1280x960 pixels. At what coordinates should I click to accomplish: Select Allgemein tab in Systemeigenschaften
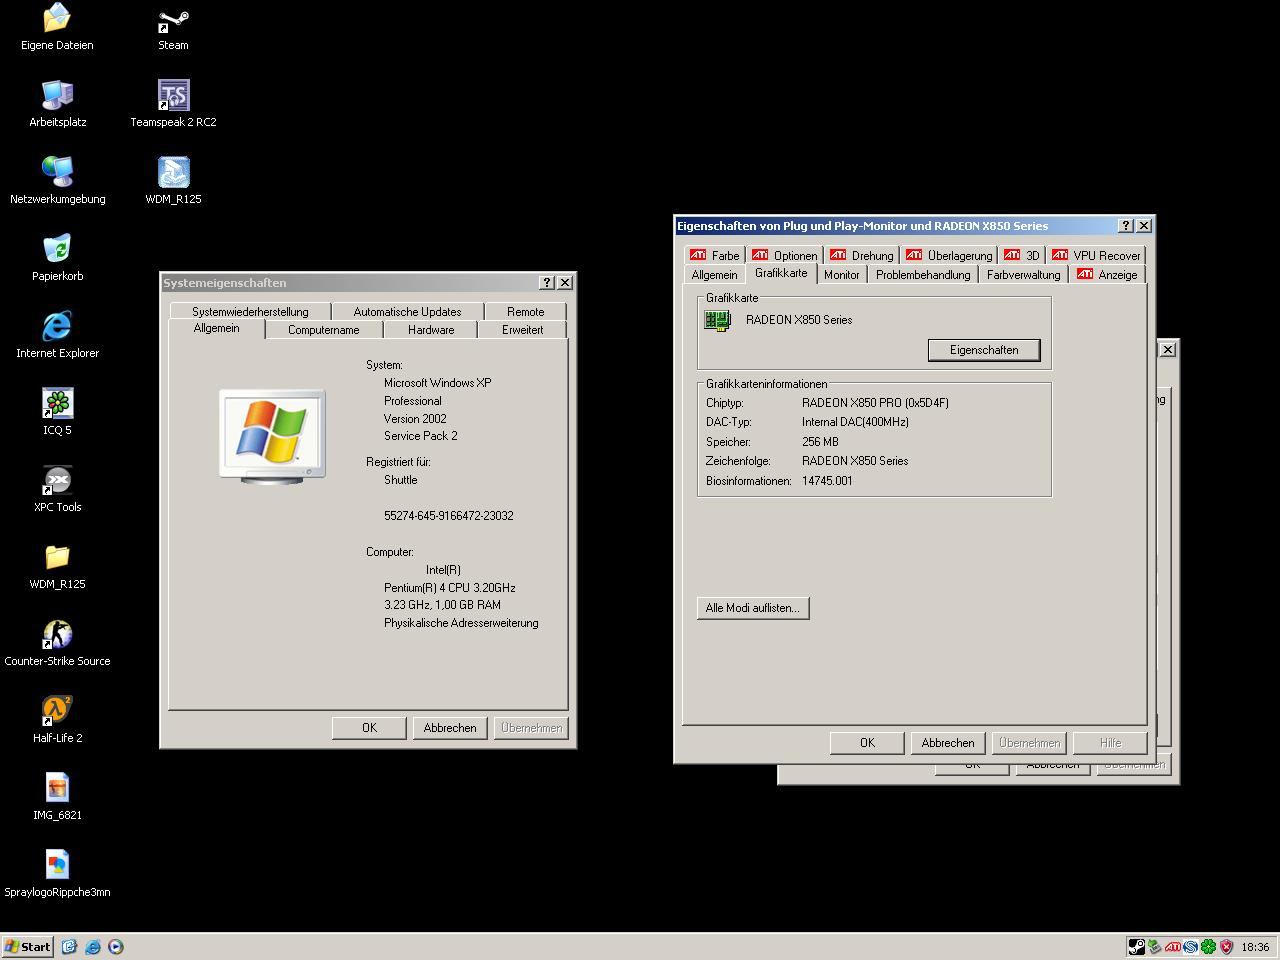(216, 329)
